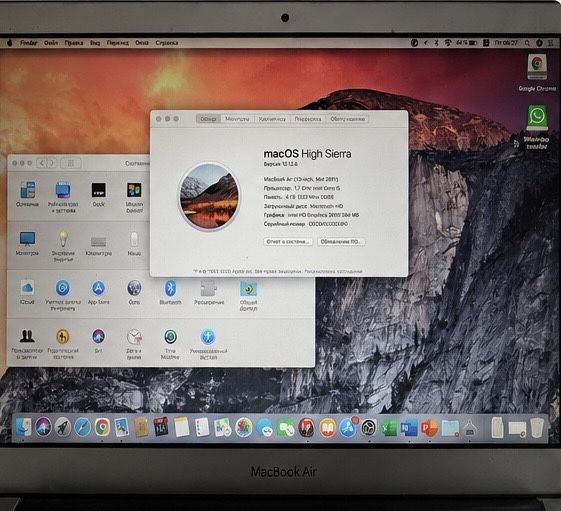Click the Bluetooth status icon in menu bar
The image size is (561, 511).
pyautogui.click(x=436, y=43)
